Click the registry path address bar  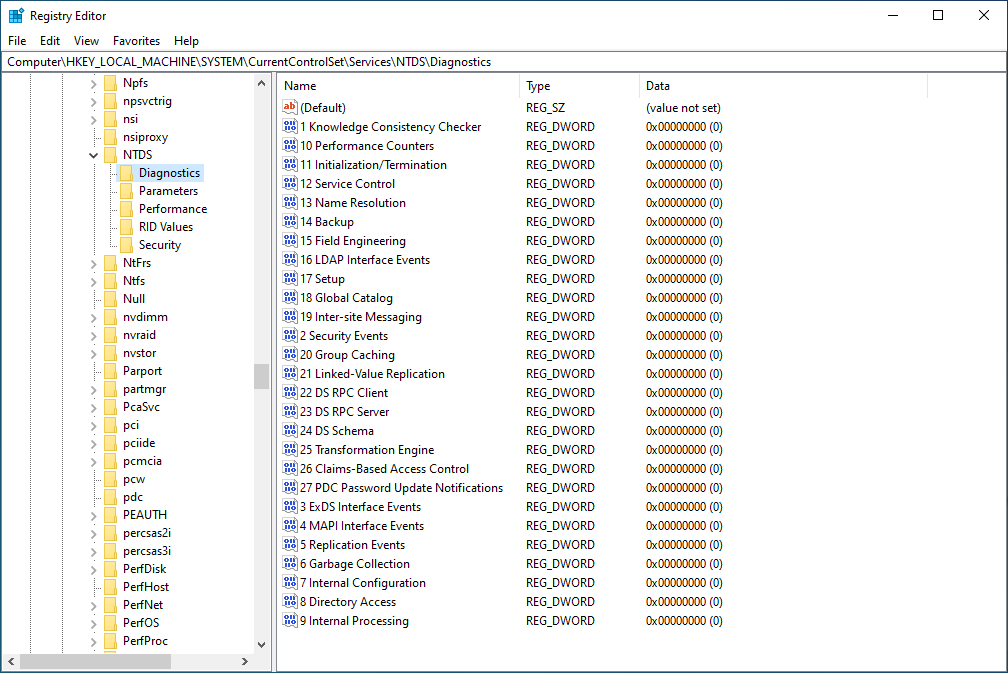(500, 62)
